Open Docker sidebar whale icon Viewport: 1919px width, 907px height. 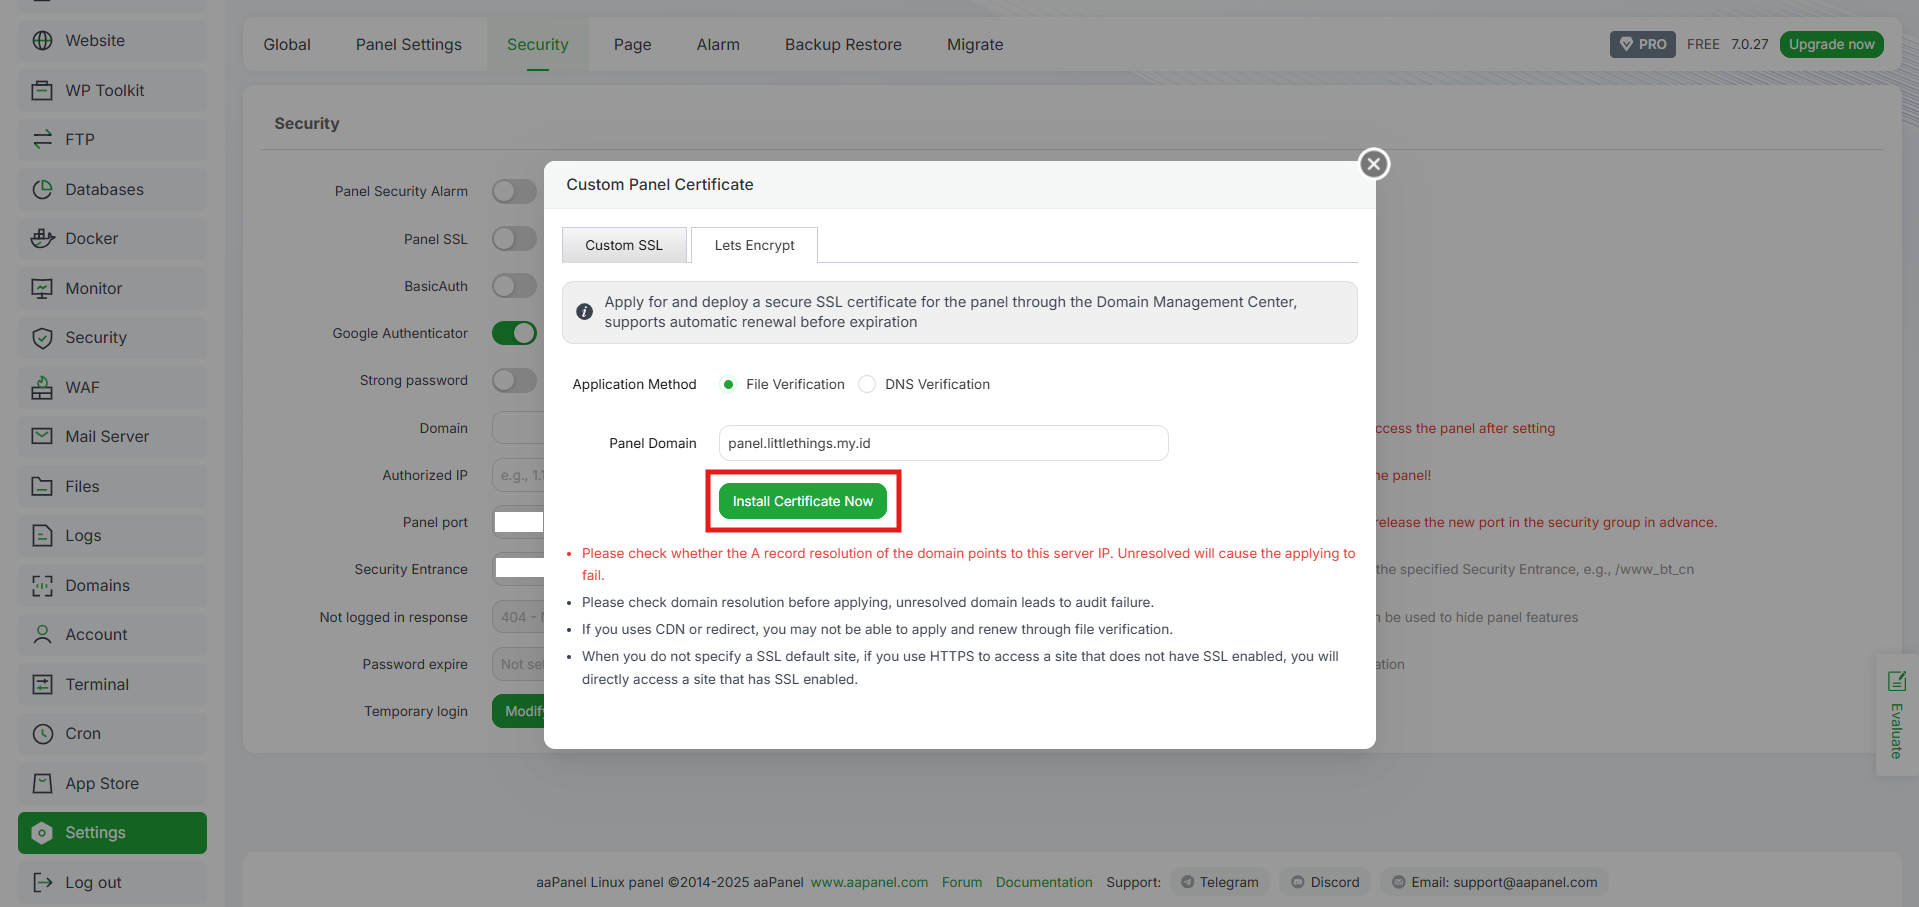tap(42, 239)
